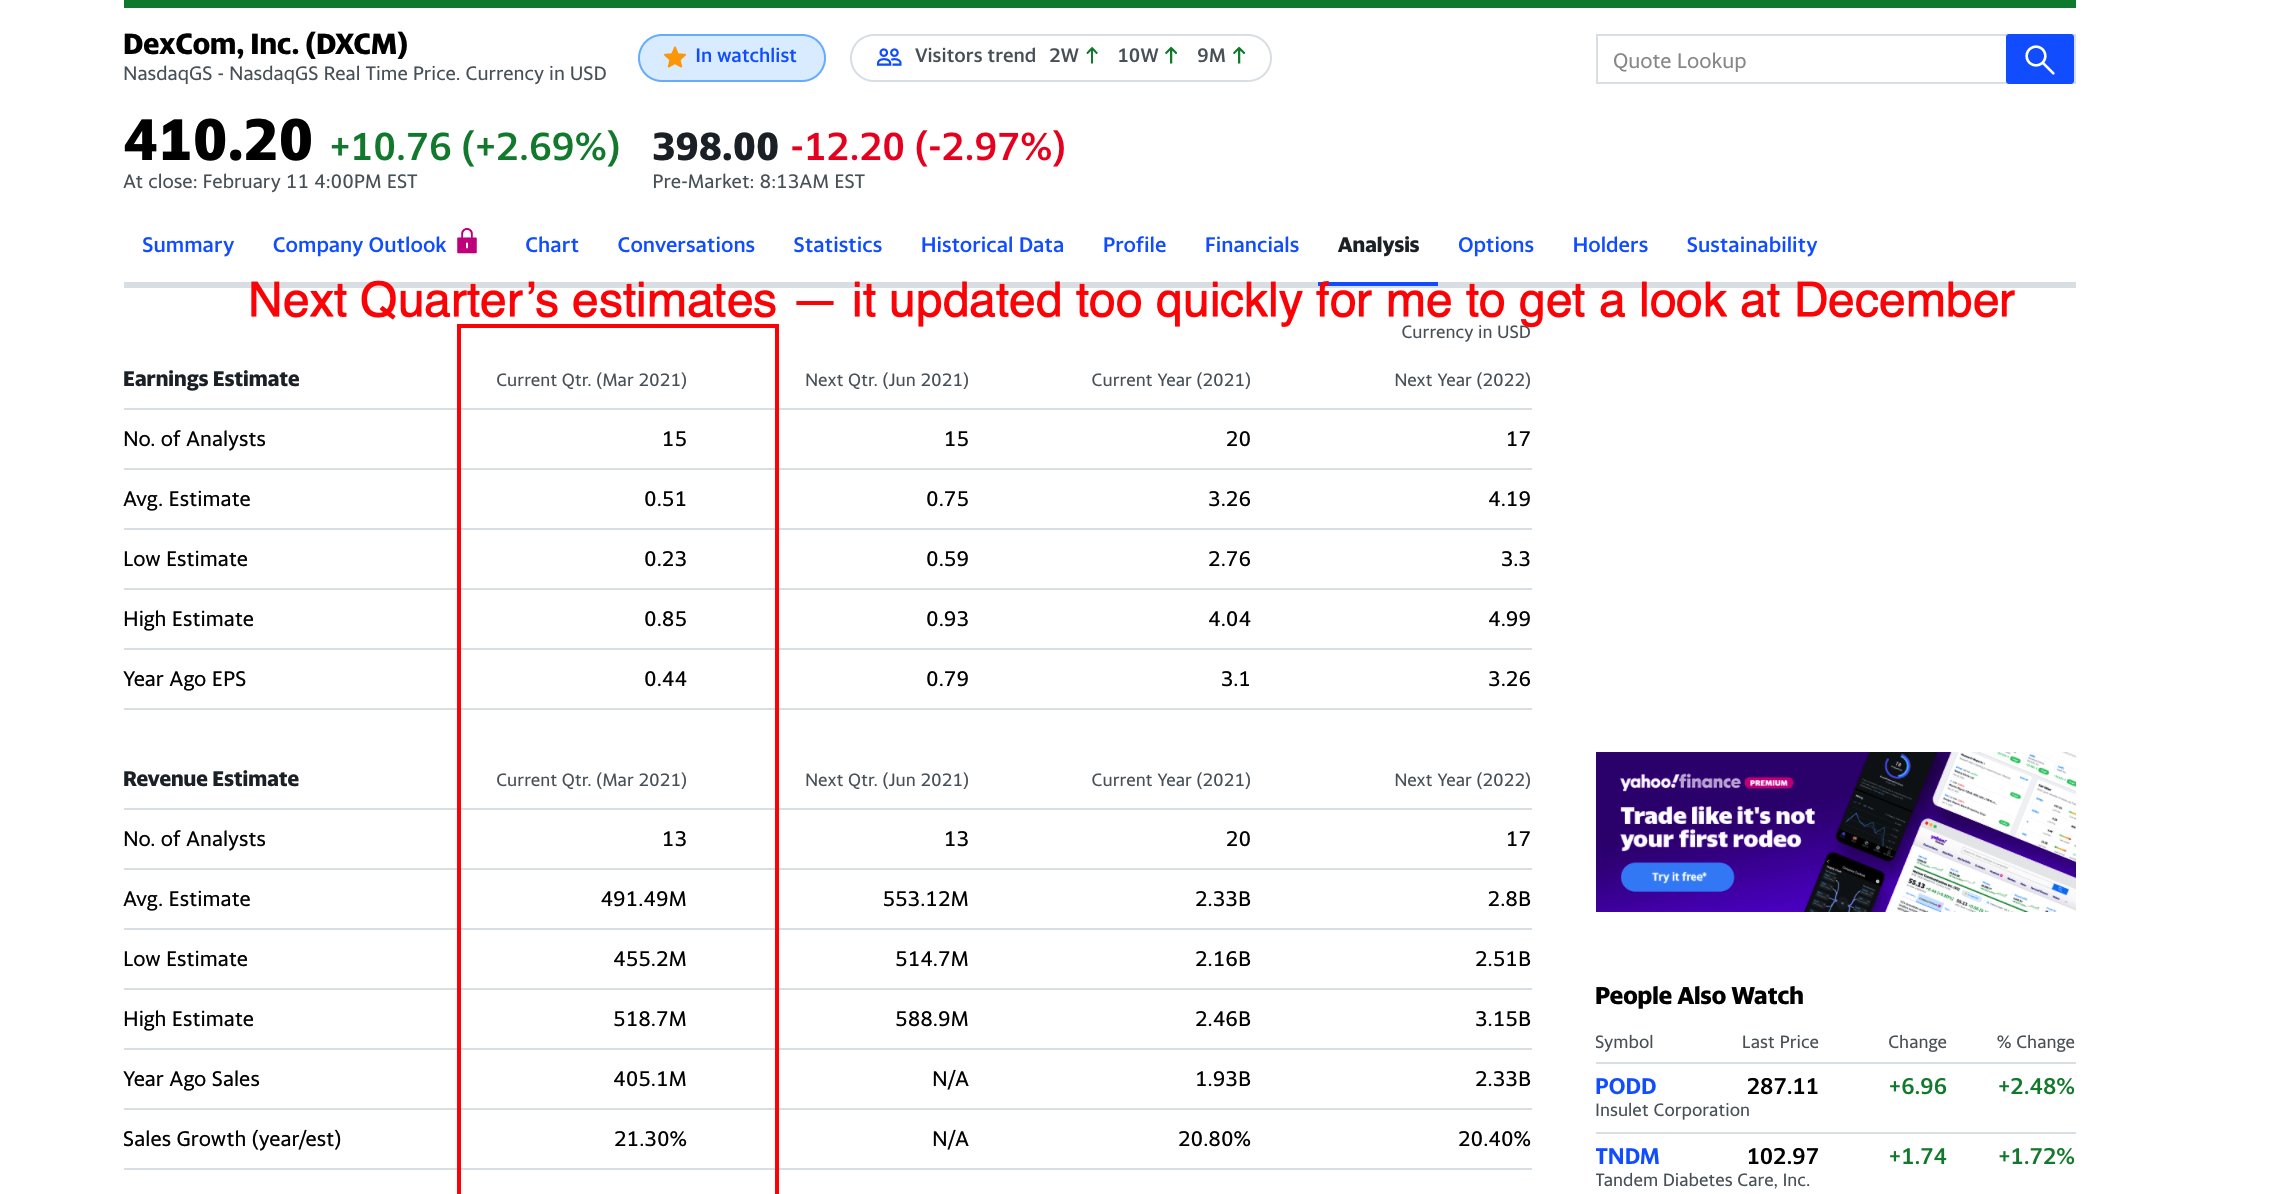Open the Conversations tab
Screen dimensions: 2284x1194
[x=686, y=245]
